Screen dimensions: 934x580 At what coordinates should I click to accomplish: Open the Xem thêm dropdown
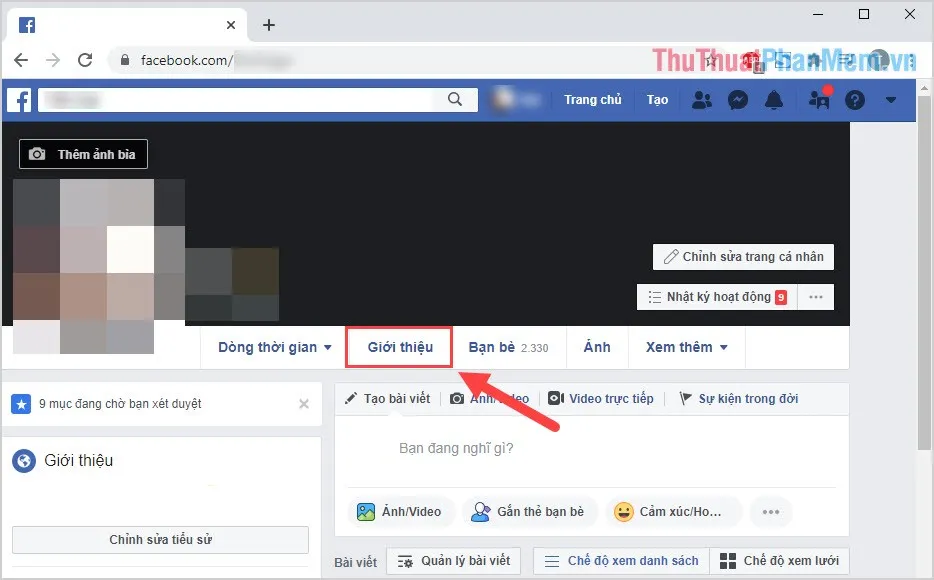point(686,347)
